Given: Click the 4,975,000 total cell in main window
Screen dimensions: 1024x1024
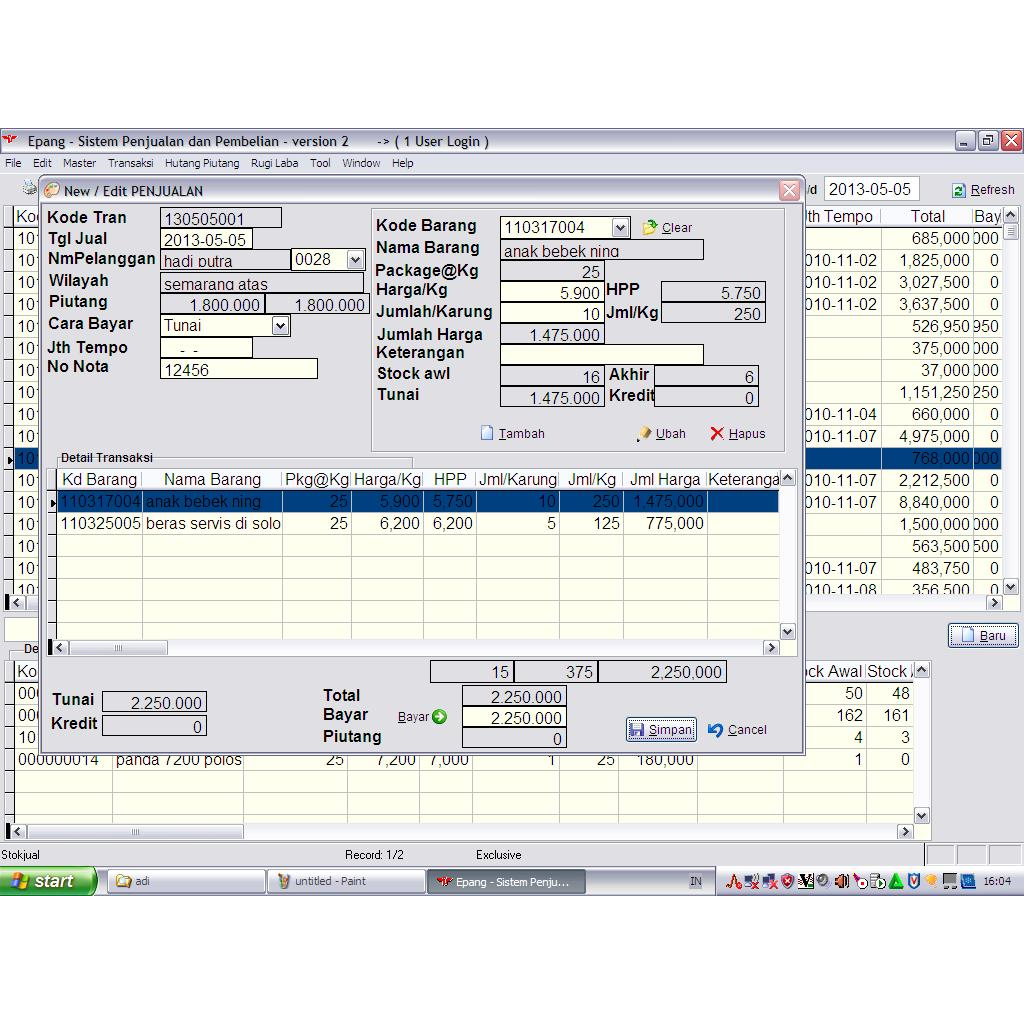Looking at the screenshot, I should [927, 436].
